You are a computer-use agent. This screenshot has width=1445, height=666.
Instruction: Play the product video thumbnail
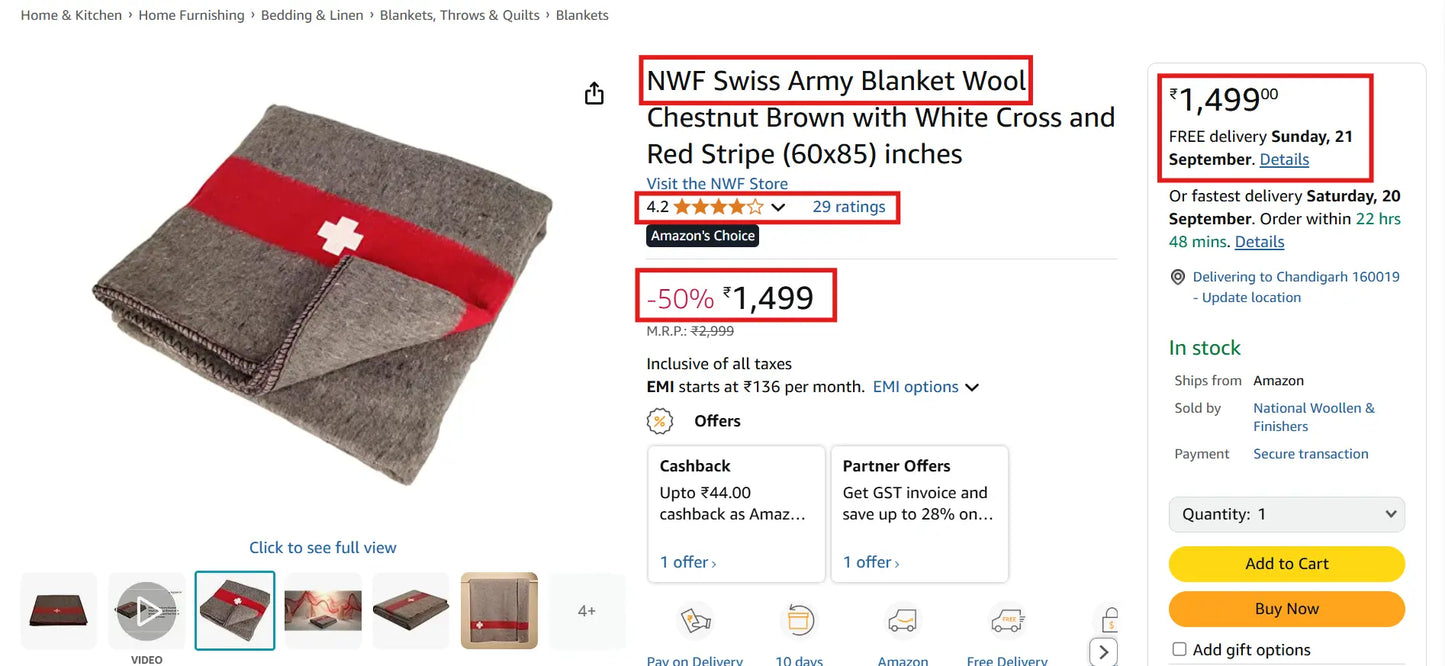click(146, 610)
